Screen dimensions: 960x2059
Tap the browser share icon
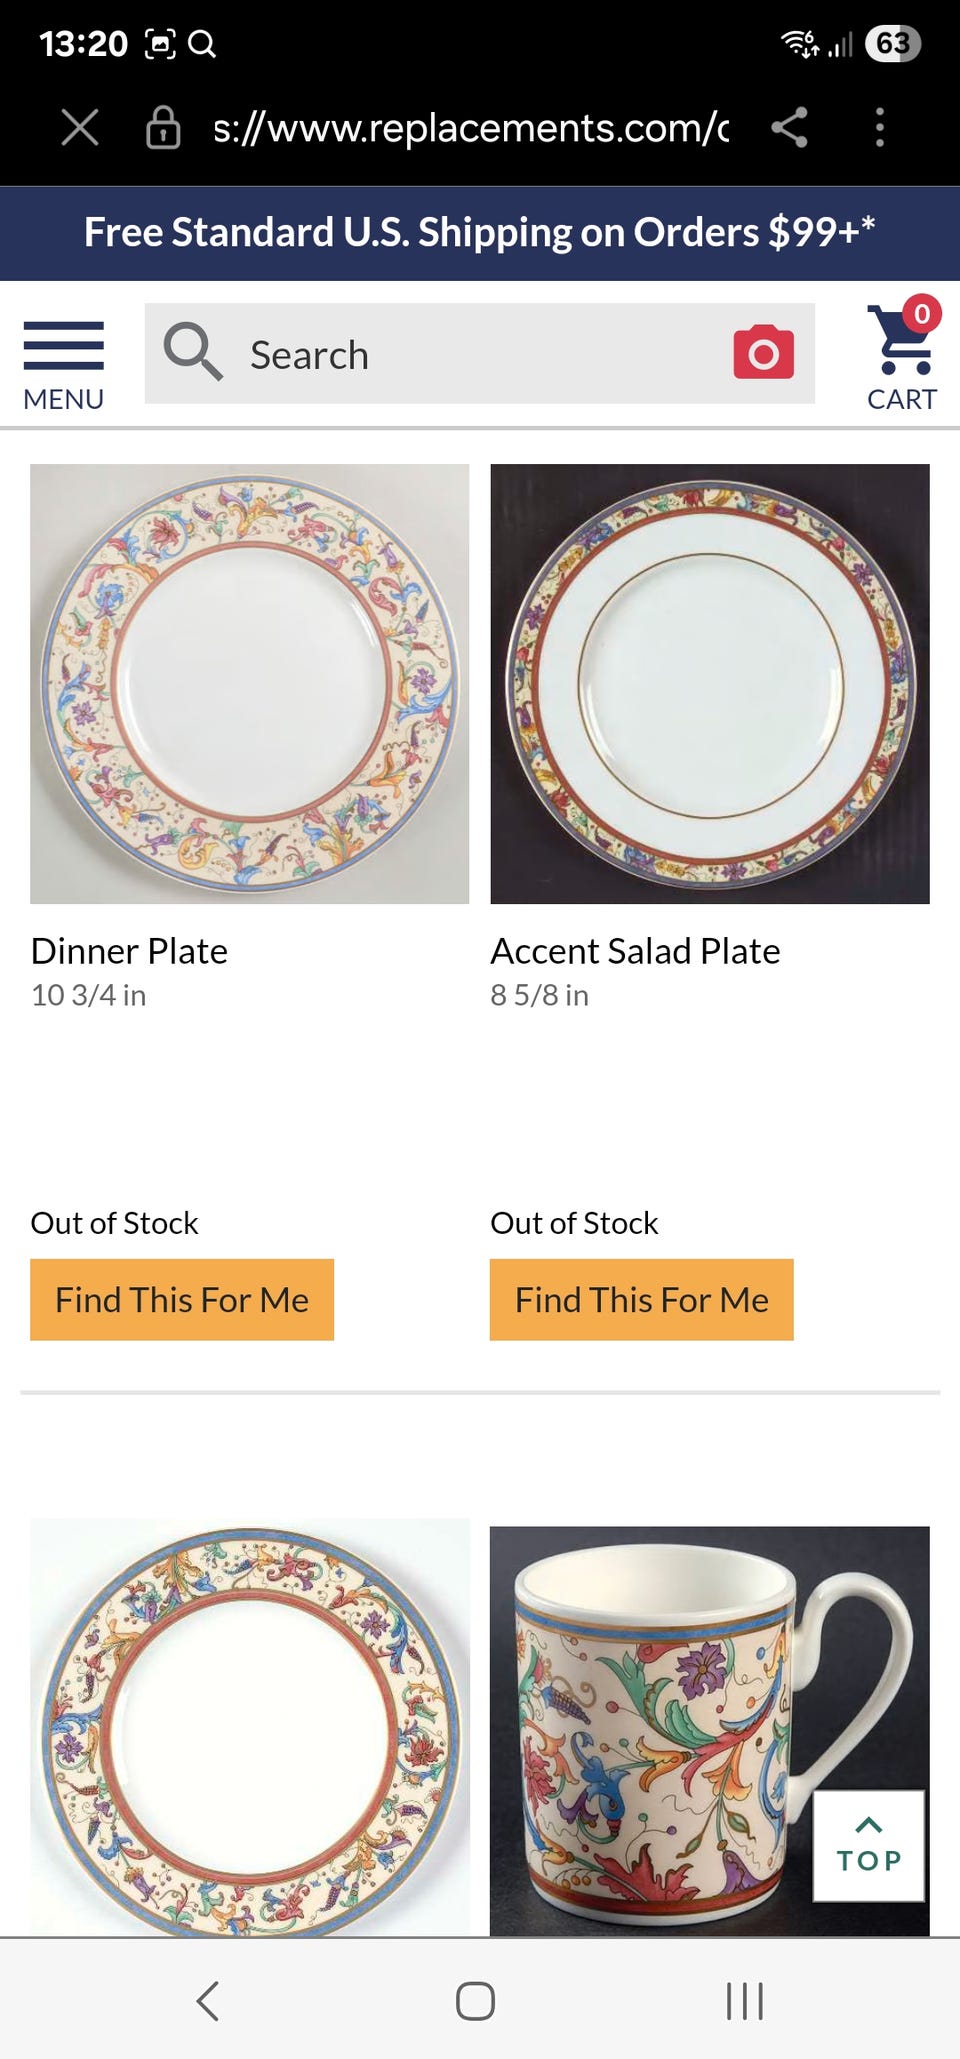coord(789,128)
